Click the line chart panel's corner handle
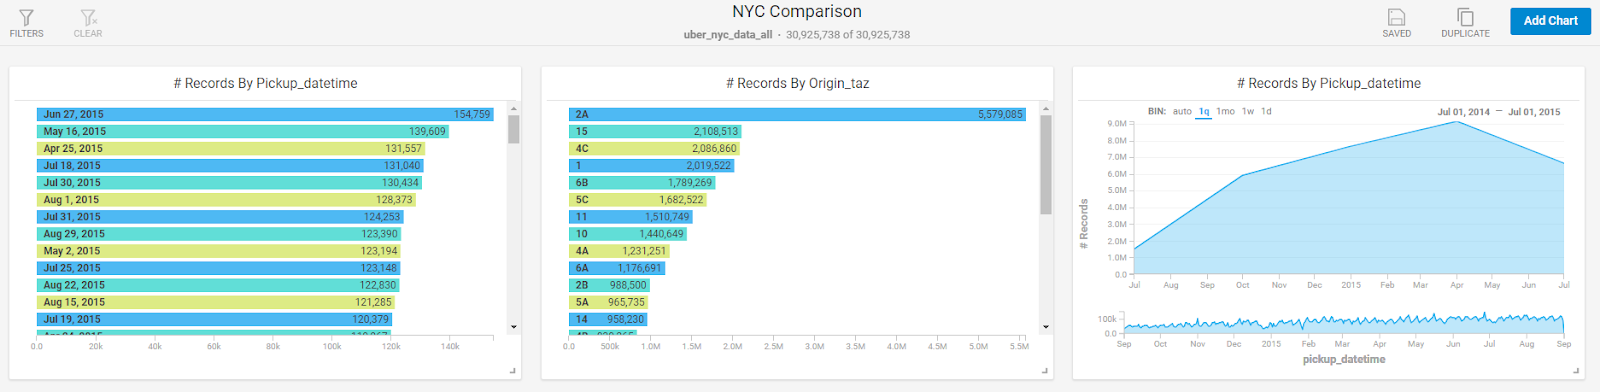 [1577, 371]
